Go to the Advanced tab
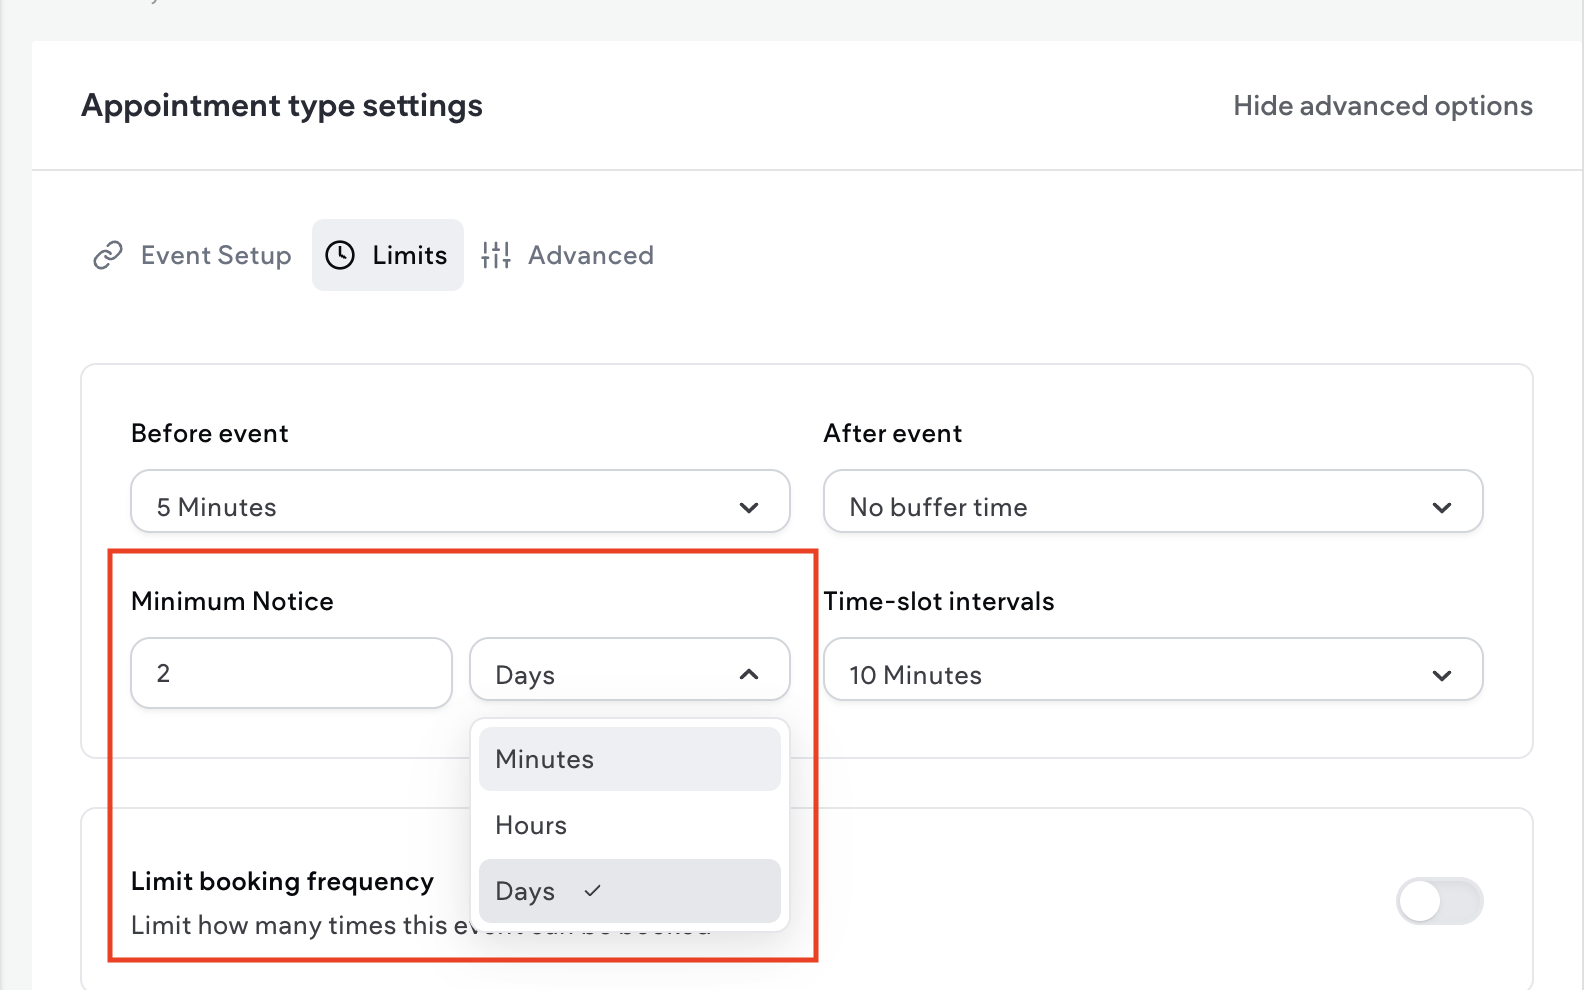The height and width of the screenshot is (990, 1584). point(590,256)
